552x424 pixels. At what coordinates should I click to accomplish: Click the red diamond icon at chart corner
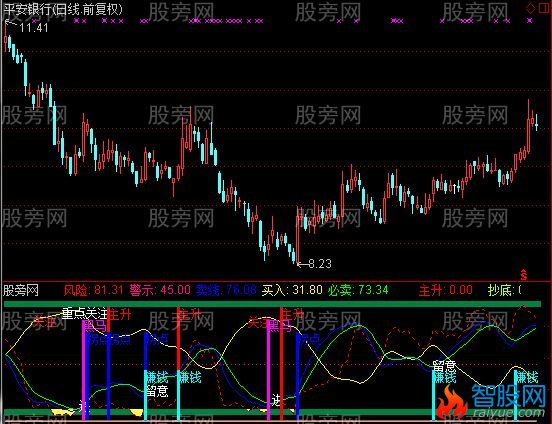(x=530, y=8)
